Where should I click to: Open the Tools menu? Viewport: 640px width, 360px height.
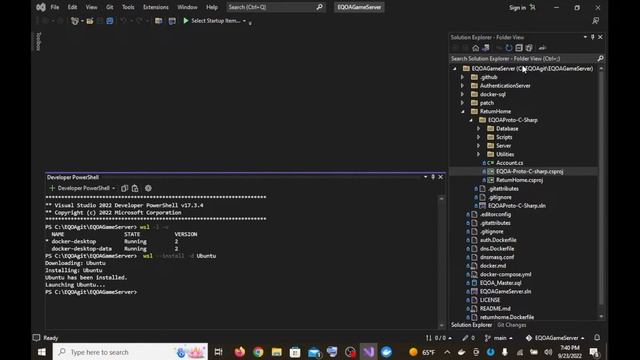[x=128, y=7]
